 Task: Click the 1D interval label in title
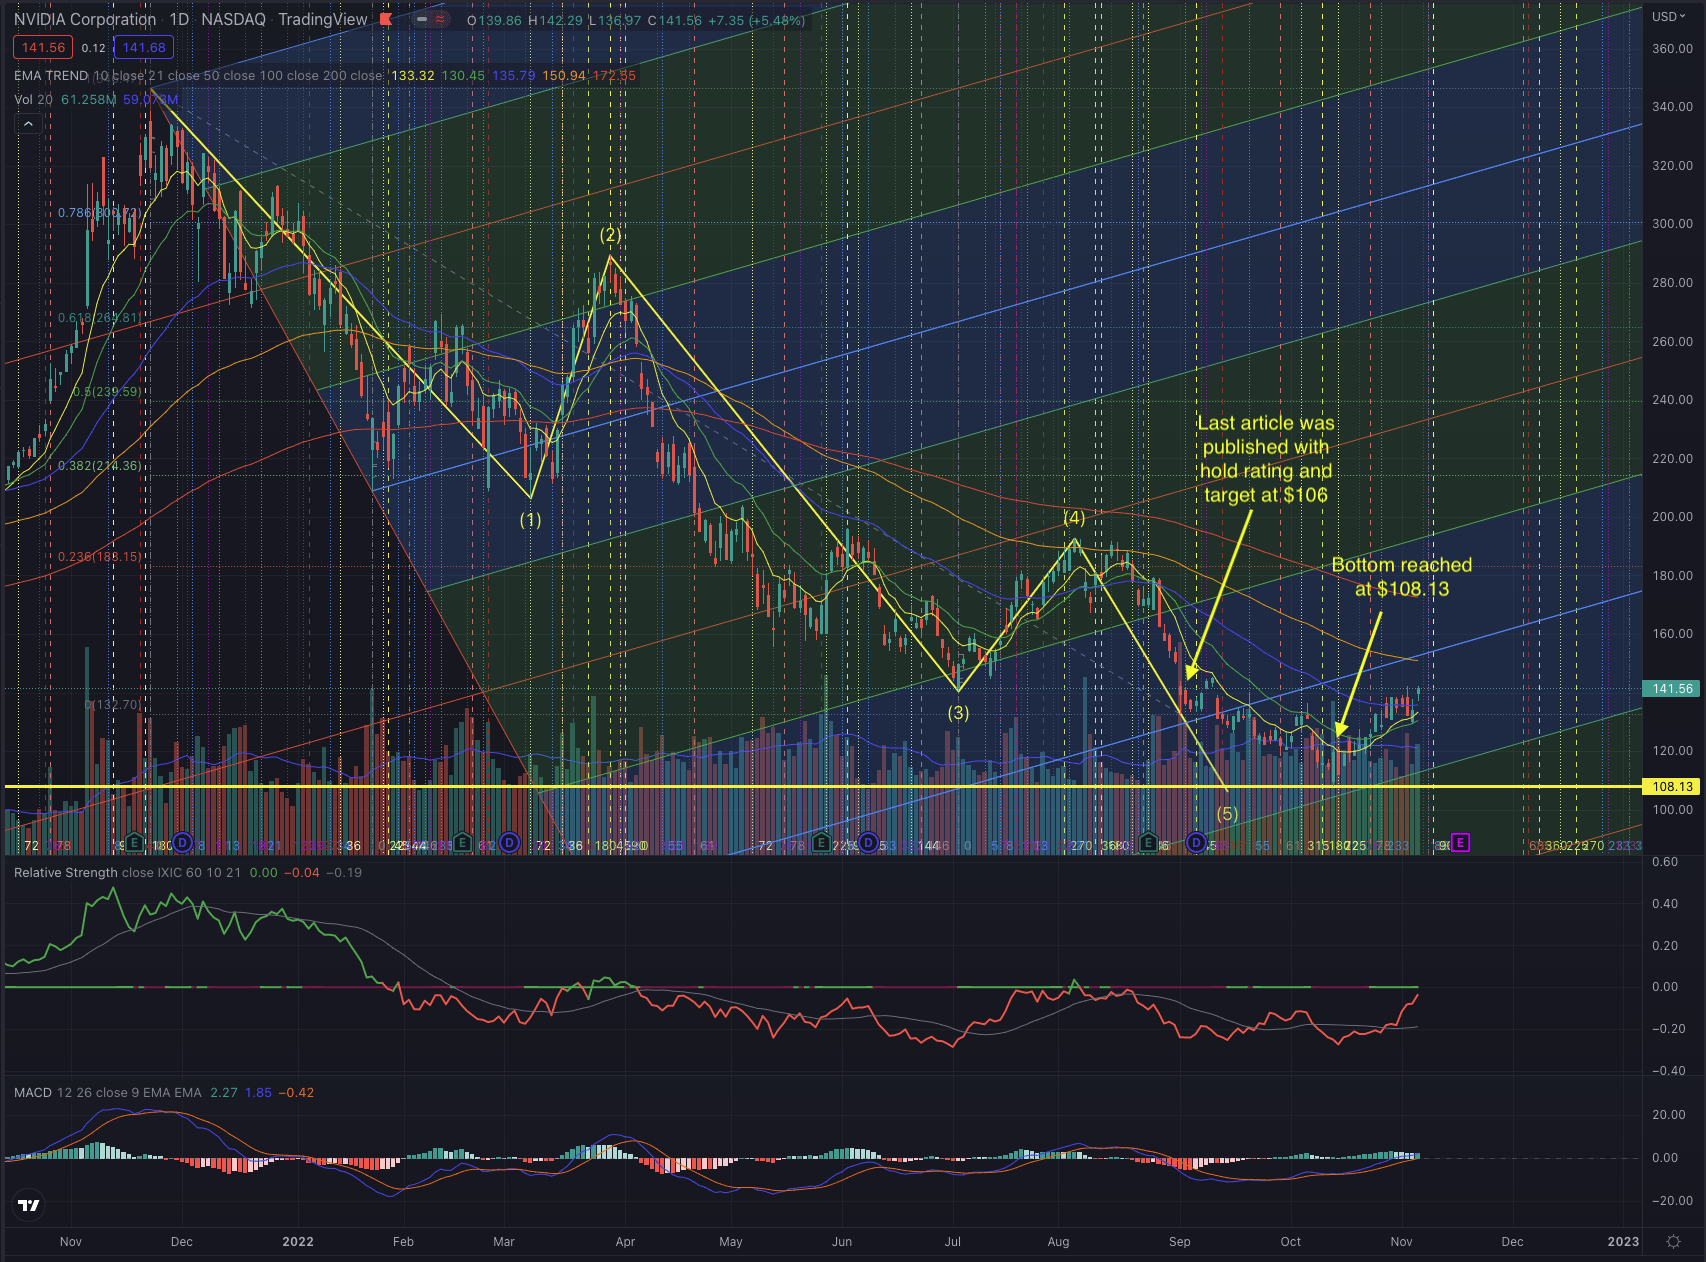coord(179,20)
